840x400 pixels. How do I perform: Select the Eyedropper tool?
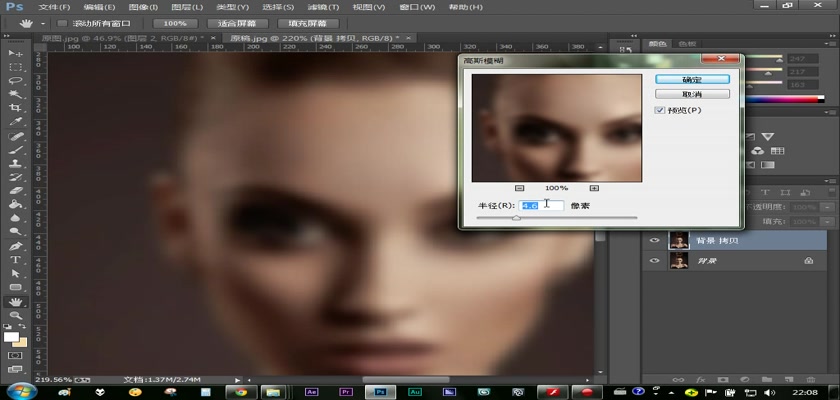coord(15,122)
